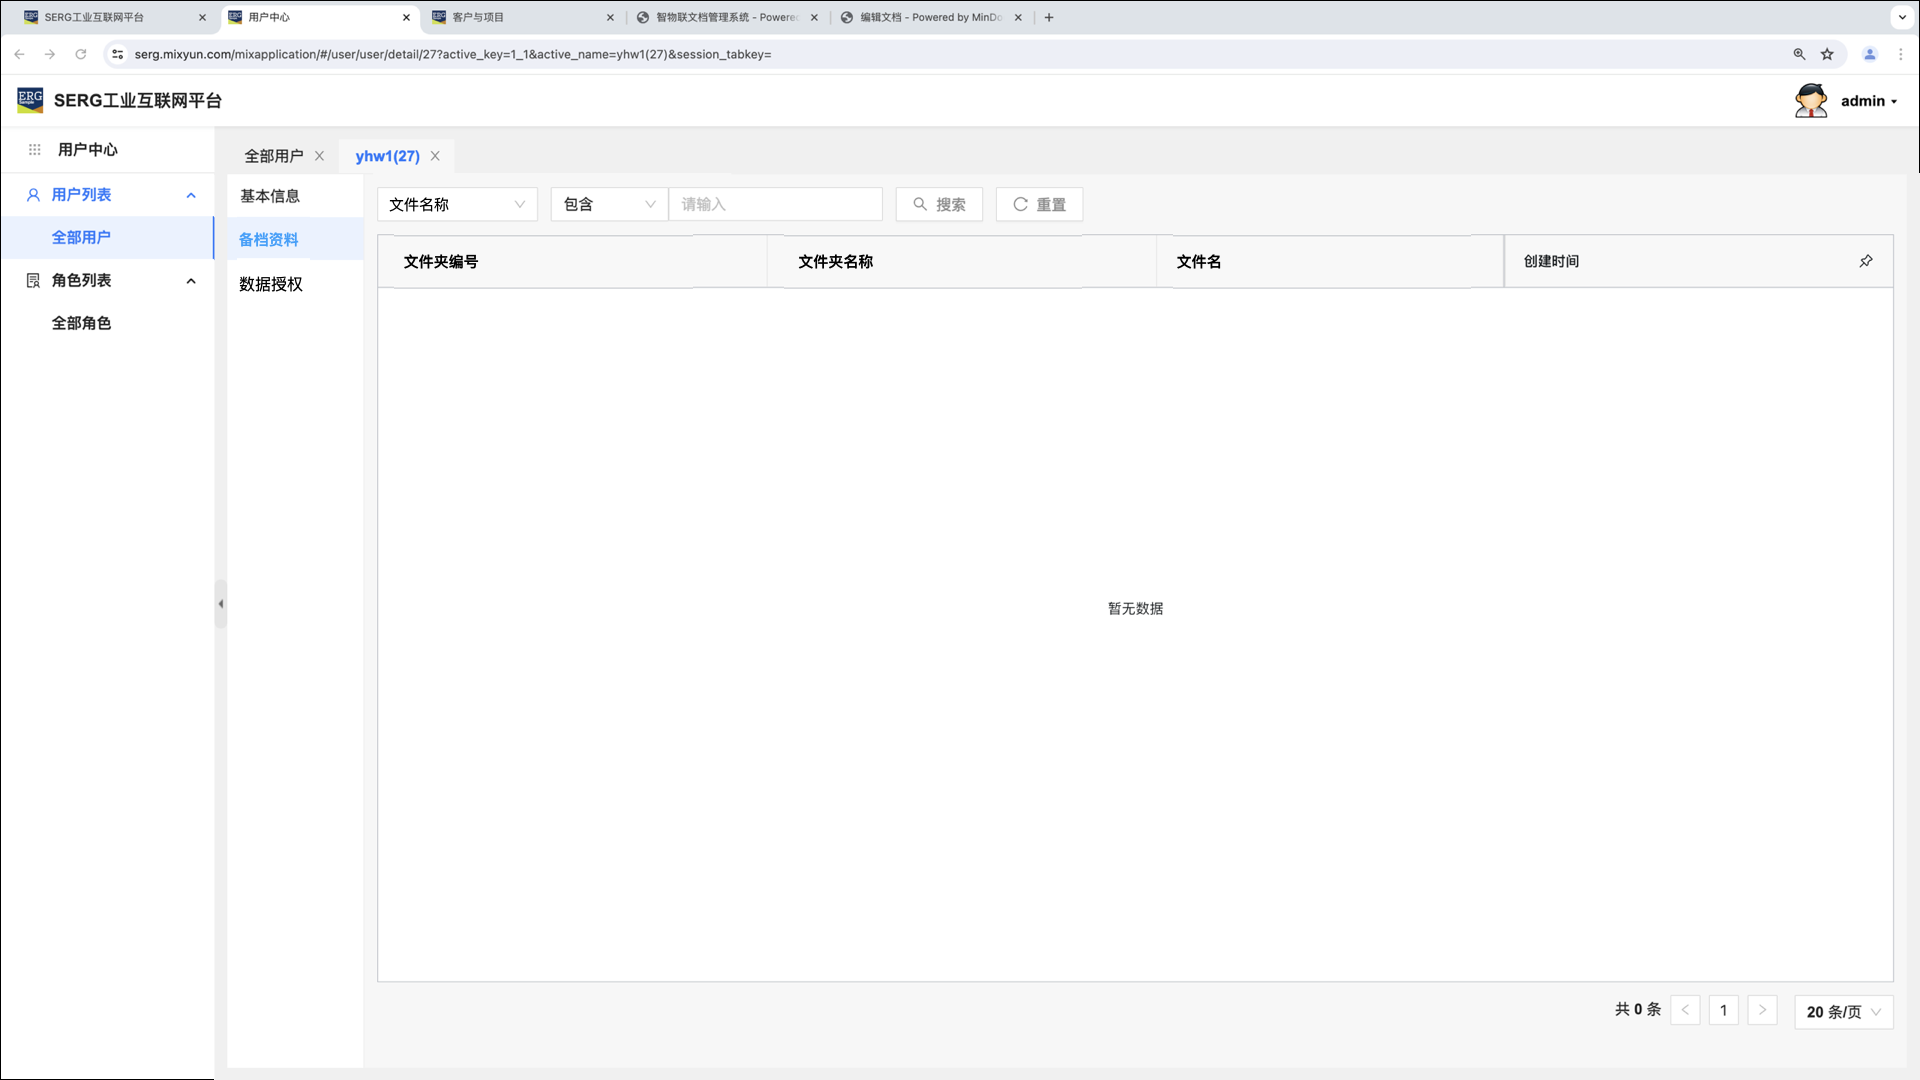This screenshot has width=1920, height=1080.
Task: Click the browser reload icon
Action: [81, 54]
